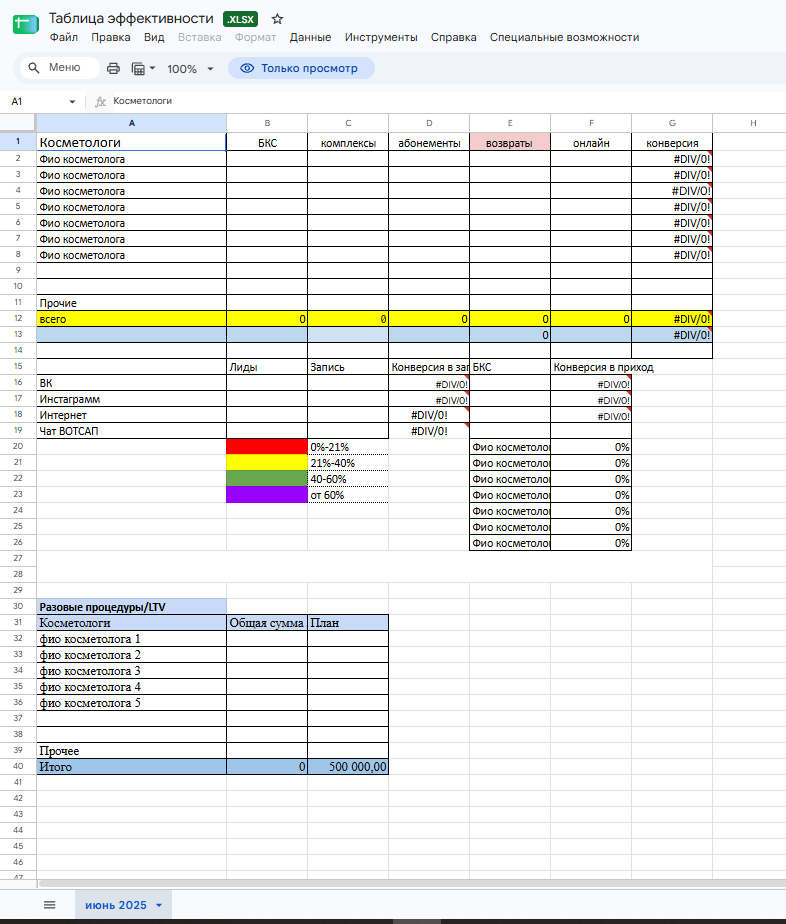Open the Инструменты menu

[381, 37]
